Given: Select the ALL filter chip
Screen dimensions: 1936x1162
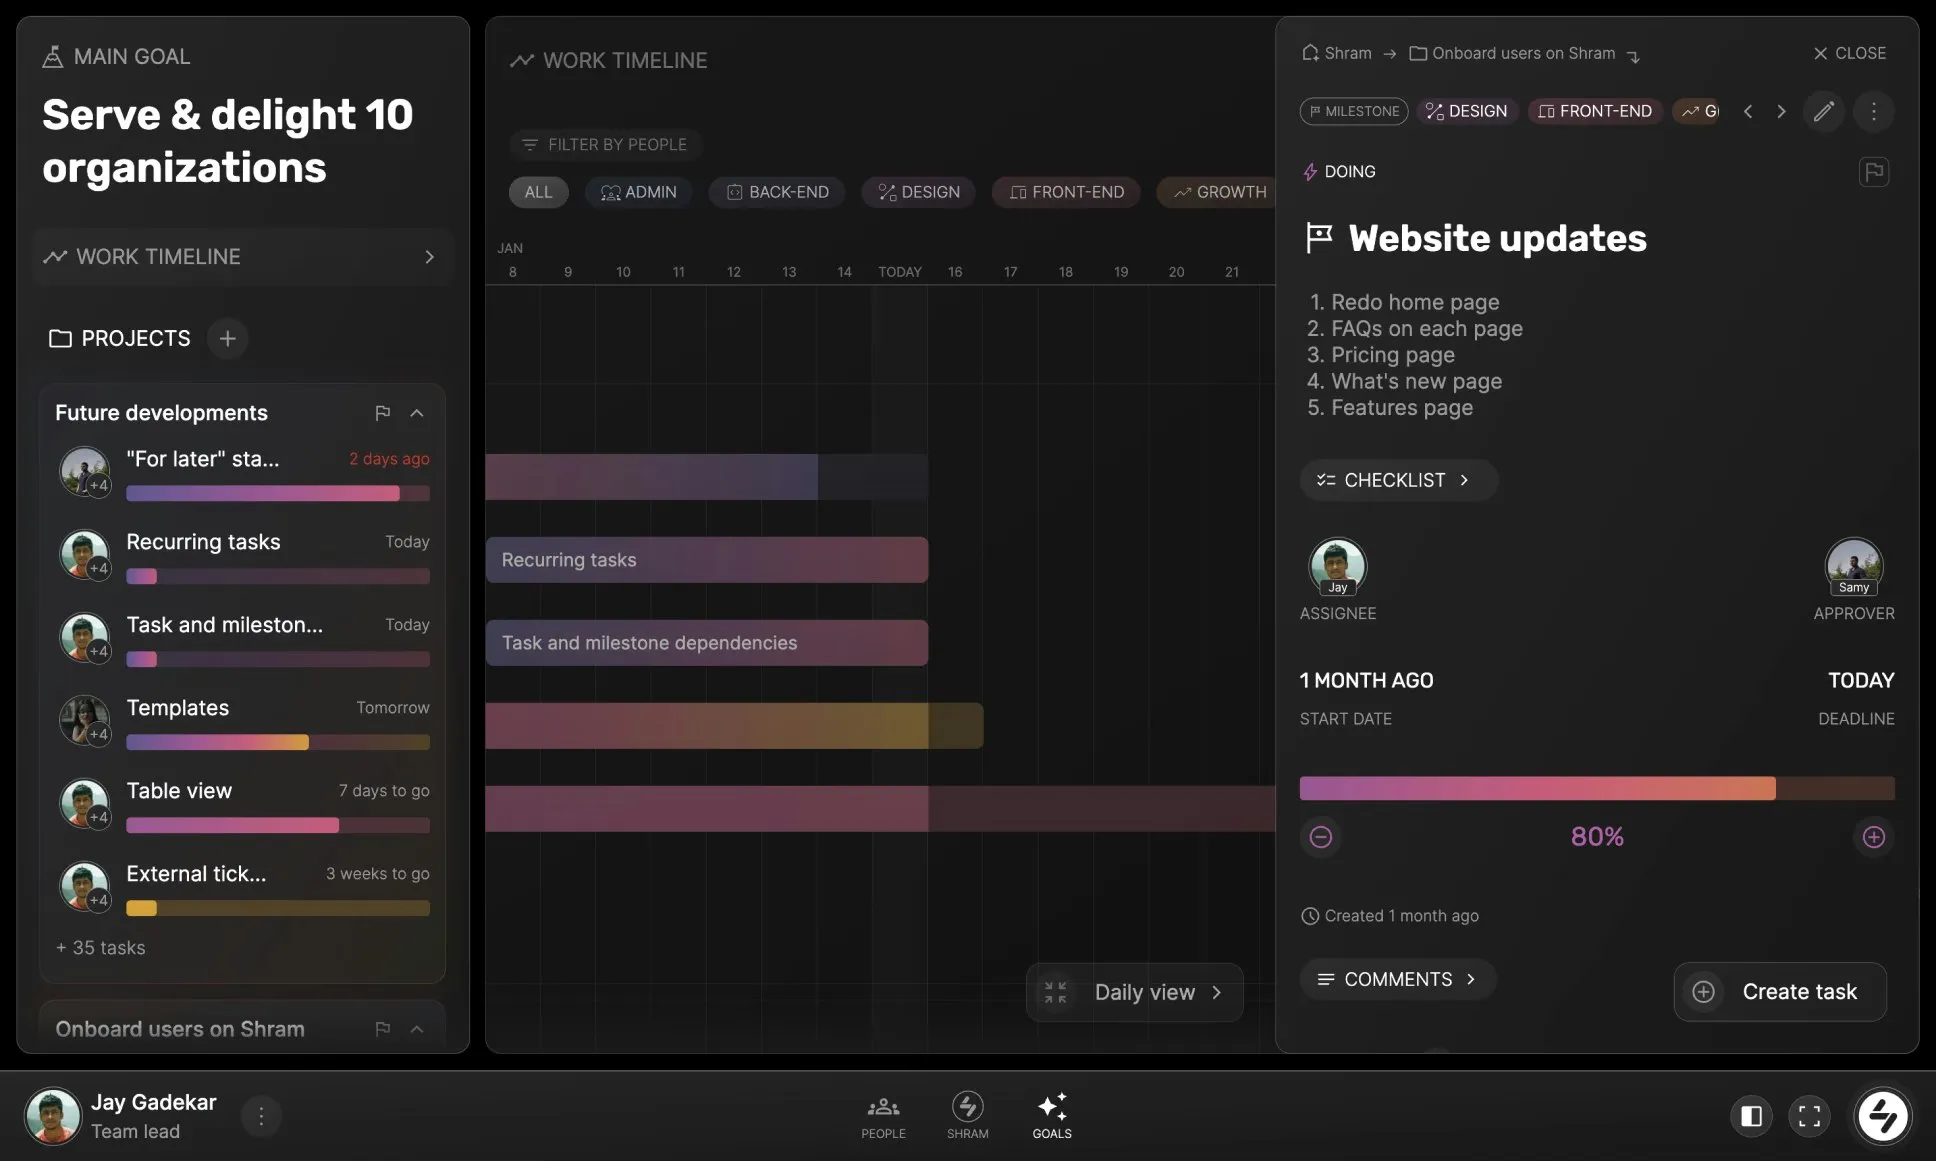Looking at the screenshot, I should click(538, 192).
